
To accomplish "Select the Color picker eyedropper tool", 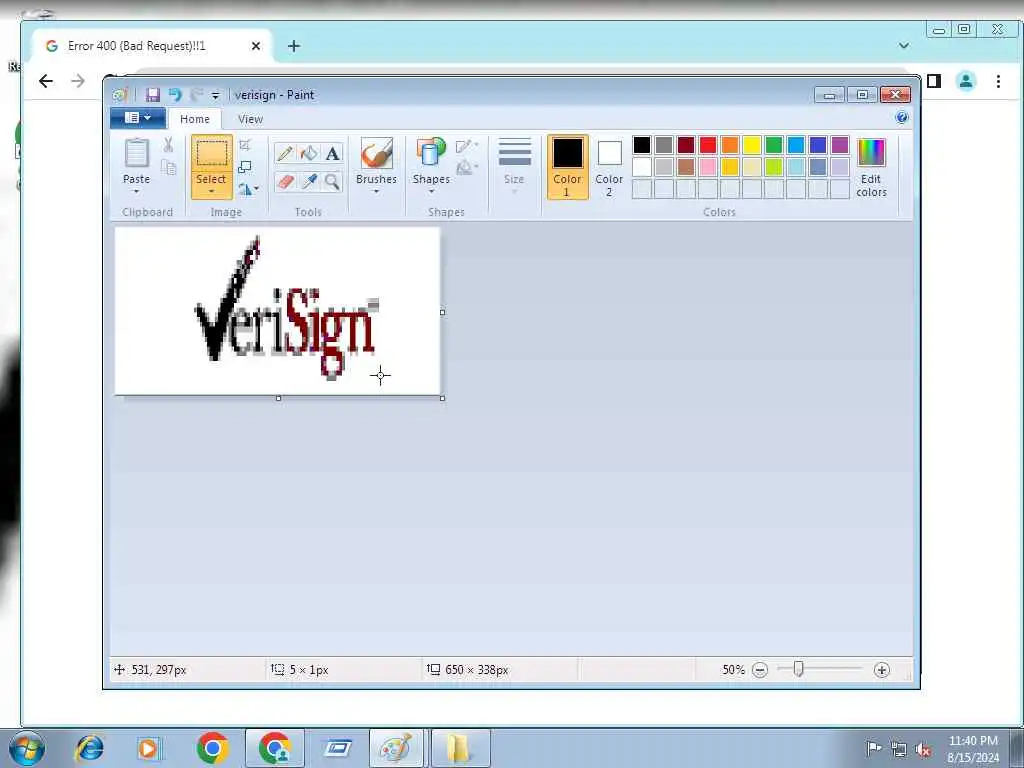I will [309, 181].
